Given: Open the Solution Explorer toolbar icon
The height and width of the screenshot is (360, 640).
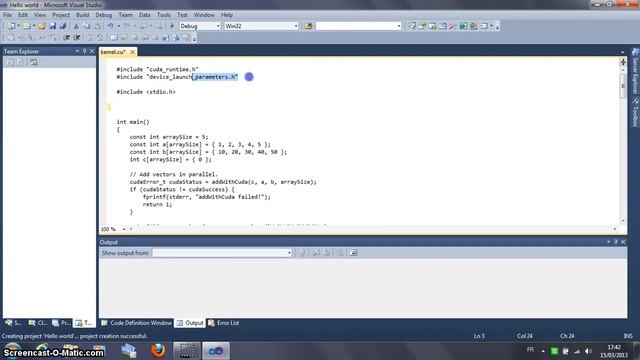Looking at the screenshot, I should pos(411,26).
